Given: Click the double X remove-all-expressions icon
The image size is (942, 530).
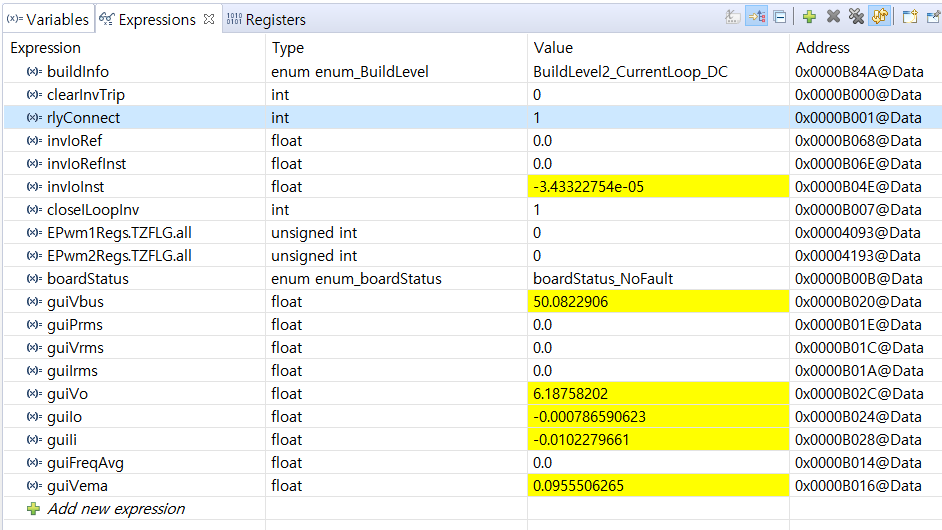Looking at the screenshot, I should tap(856, 17).
